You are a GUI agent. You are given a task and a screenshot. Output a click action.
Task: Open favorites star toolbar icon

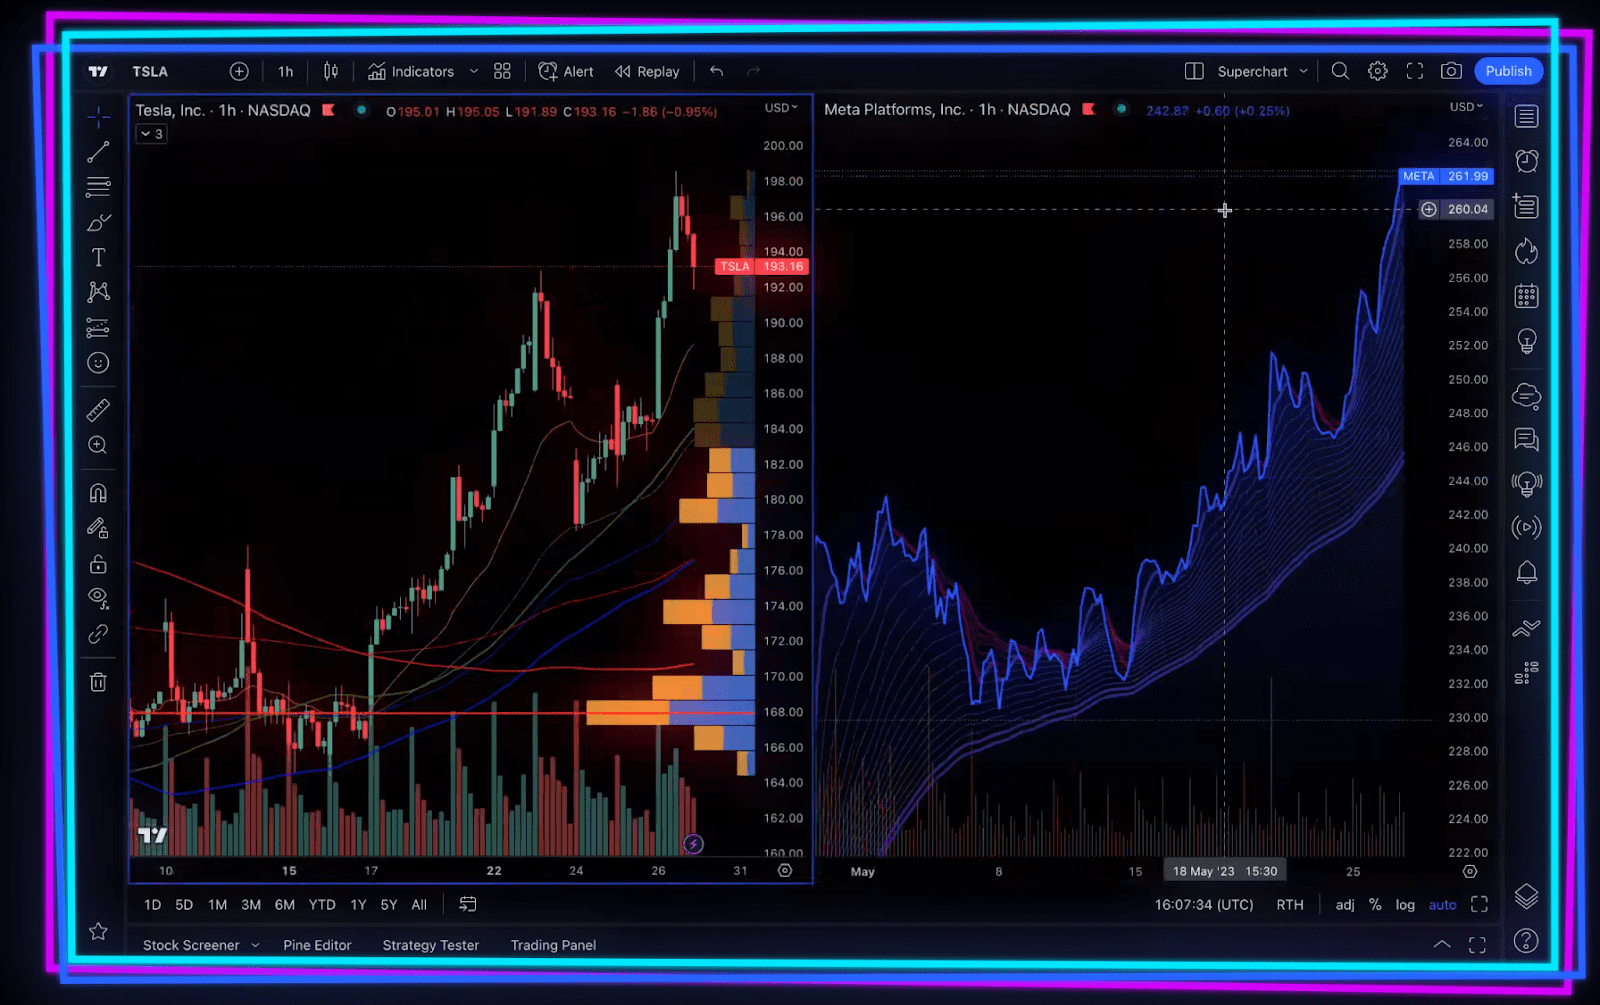coord(98,931)
